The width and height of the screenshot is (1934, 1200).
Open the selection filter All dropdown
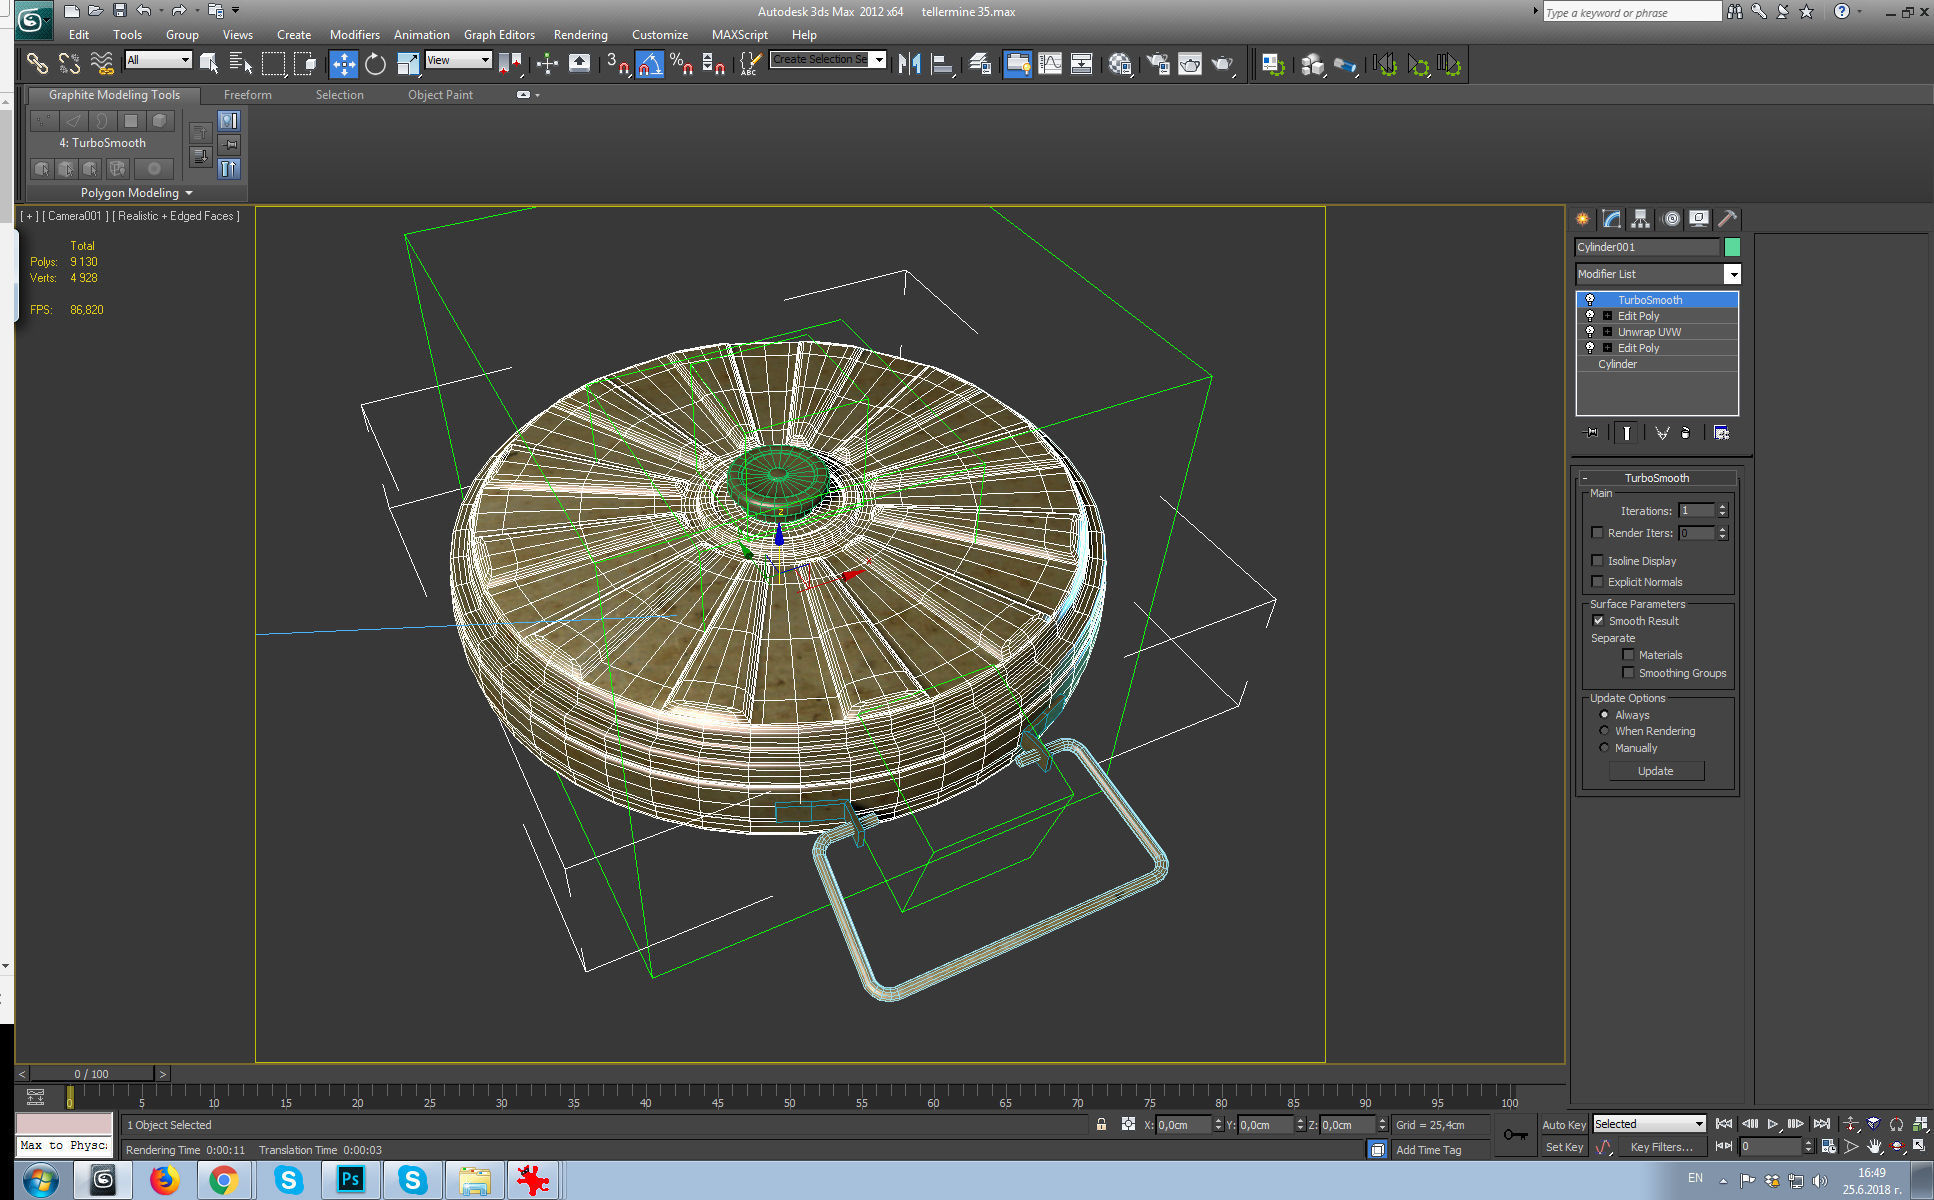tap(184, 60)
